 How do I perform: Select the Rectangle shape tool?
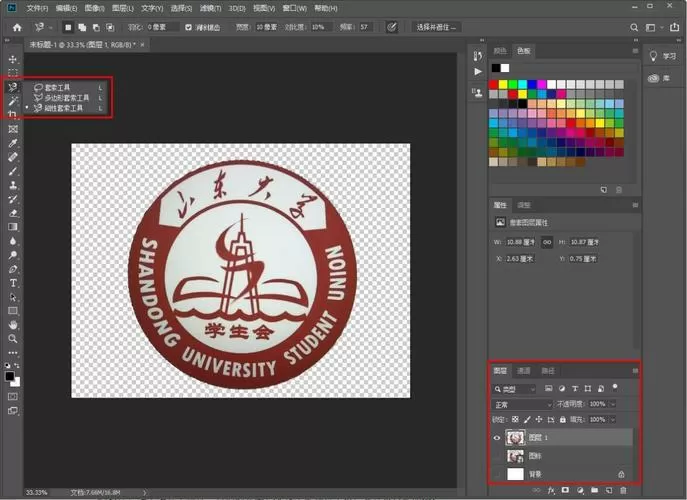pos(13,311)
